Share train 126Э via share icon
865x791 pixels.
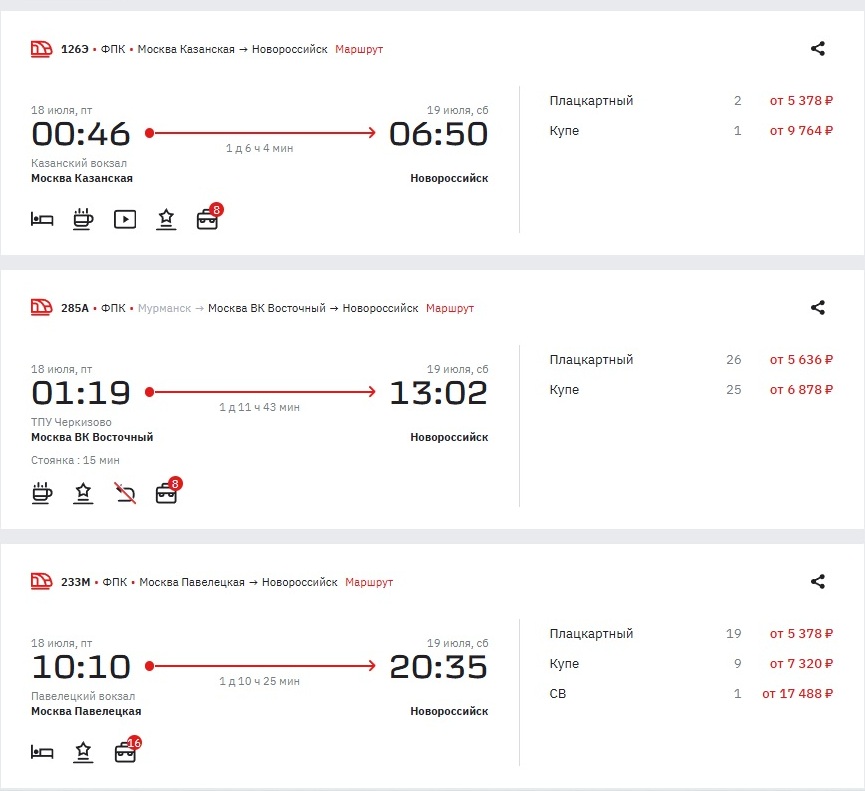tap(817, 48)
